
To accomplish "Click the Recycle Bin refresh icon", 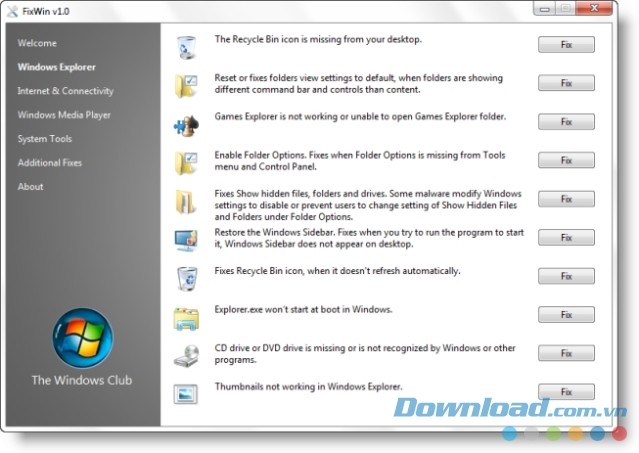I will [187, 279].
